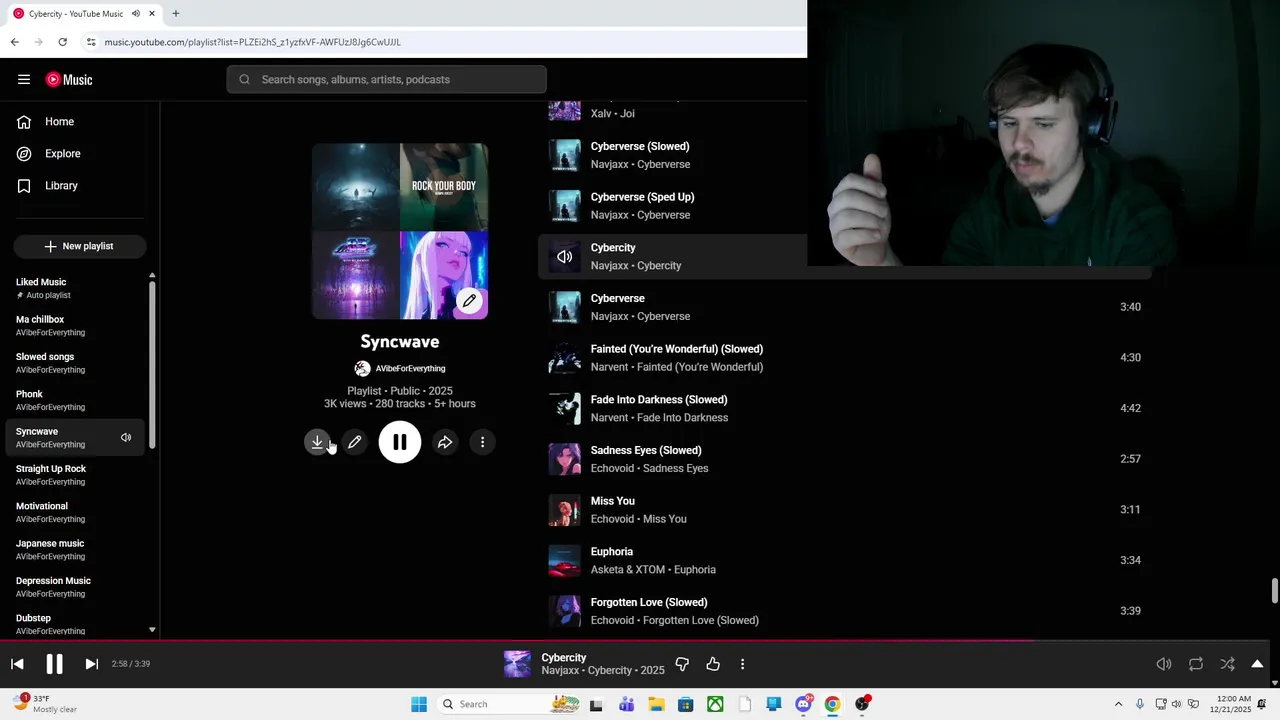Dislike the current song Cybercity
The height and width of the screenshot is (720, 1280).
tap(682, 664)
